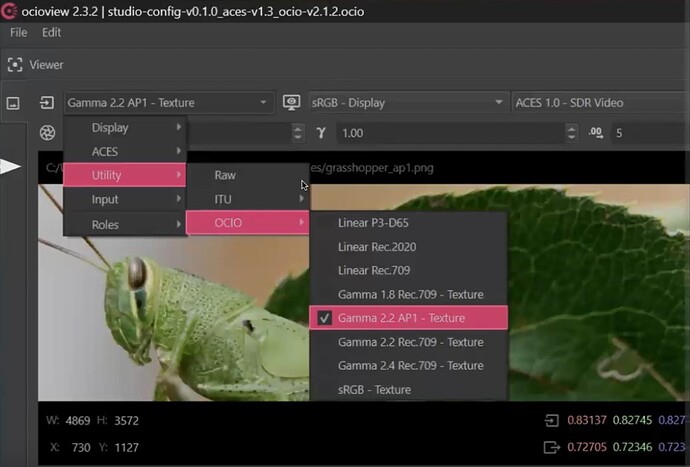Click the Y coordinate value 1127
Image resolution: width=690 pixels, height=467 pixels.
coord(127,448)
